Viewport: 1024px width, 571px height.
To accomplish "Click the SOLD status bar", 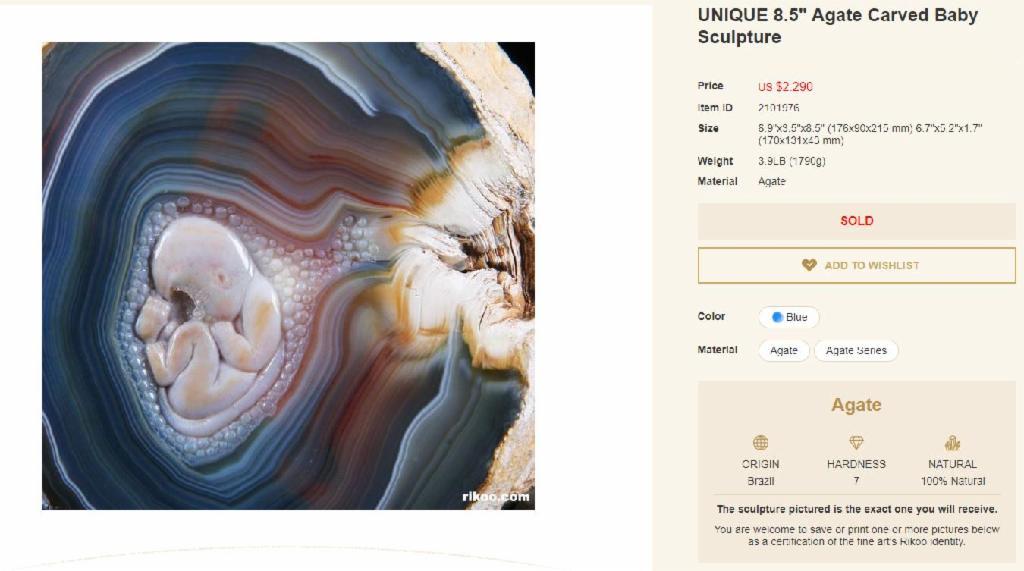I will [x=856, y=221].
